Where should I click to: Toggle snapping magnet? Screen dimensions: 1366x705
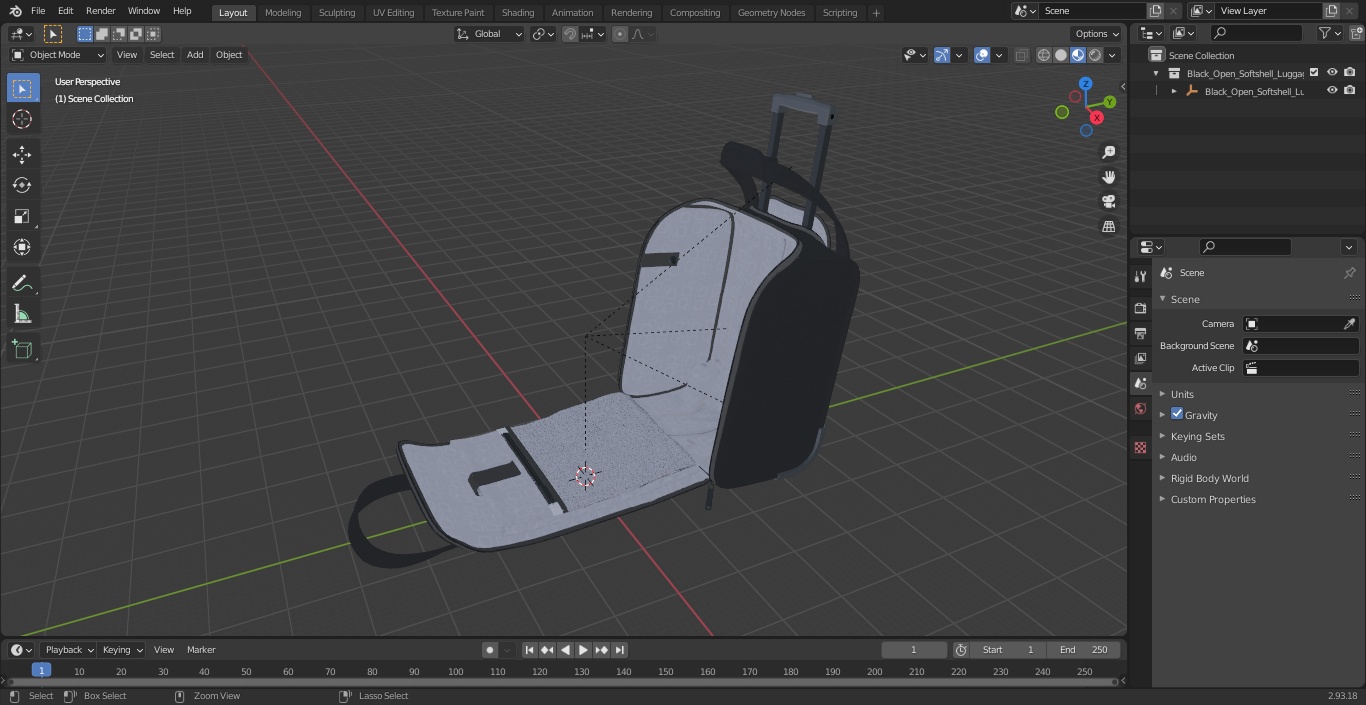[x=570, y=34]
